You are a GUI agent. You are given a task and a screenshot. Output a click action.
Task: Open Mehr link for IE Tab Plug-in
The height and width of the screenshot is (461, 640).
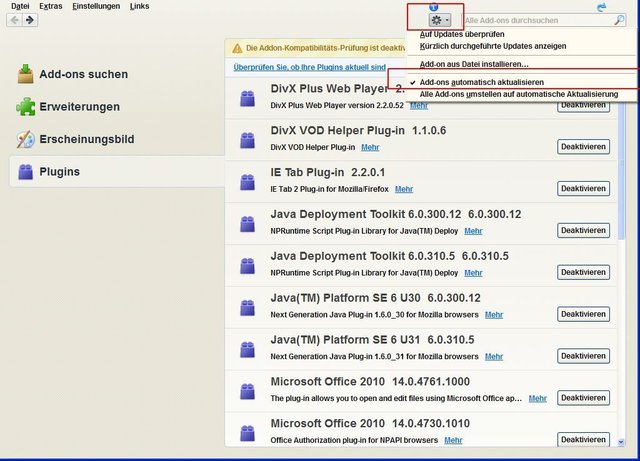click(x=404, y=189)
